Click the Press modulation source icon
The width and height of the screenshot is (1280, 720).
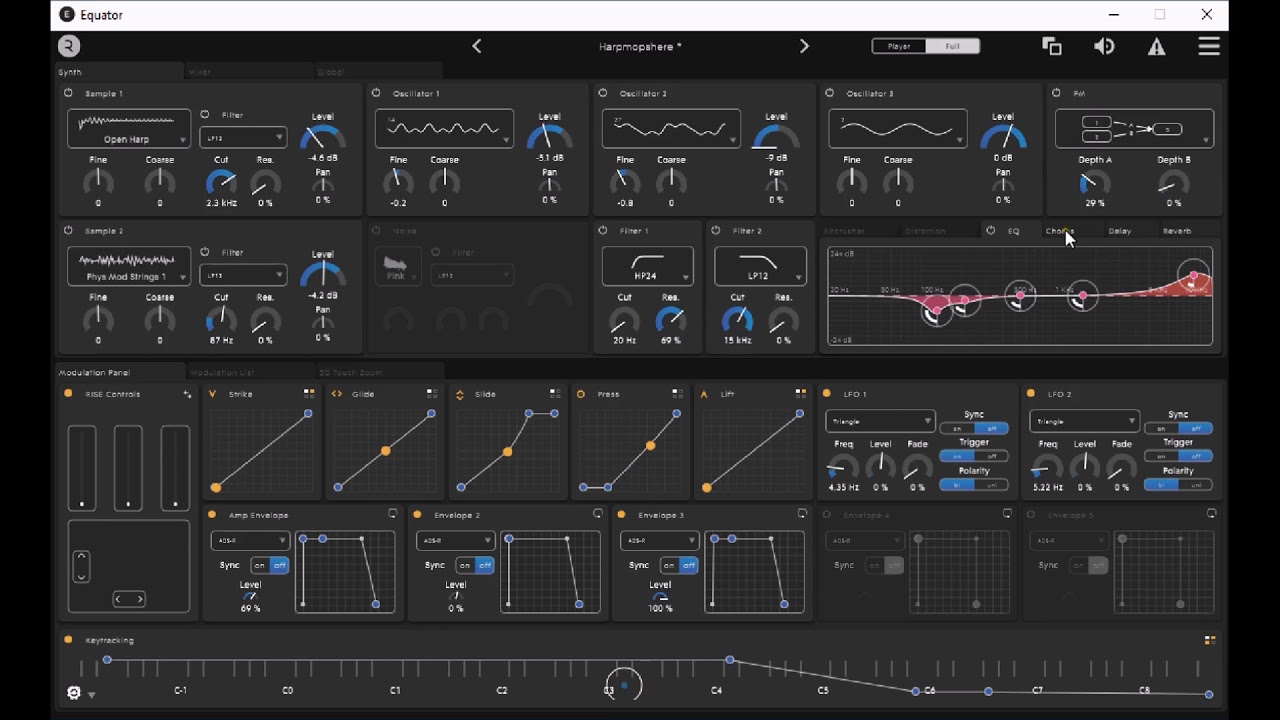[581, 394]
